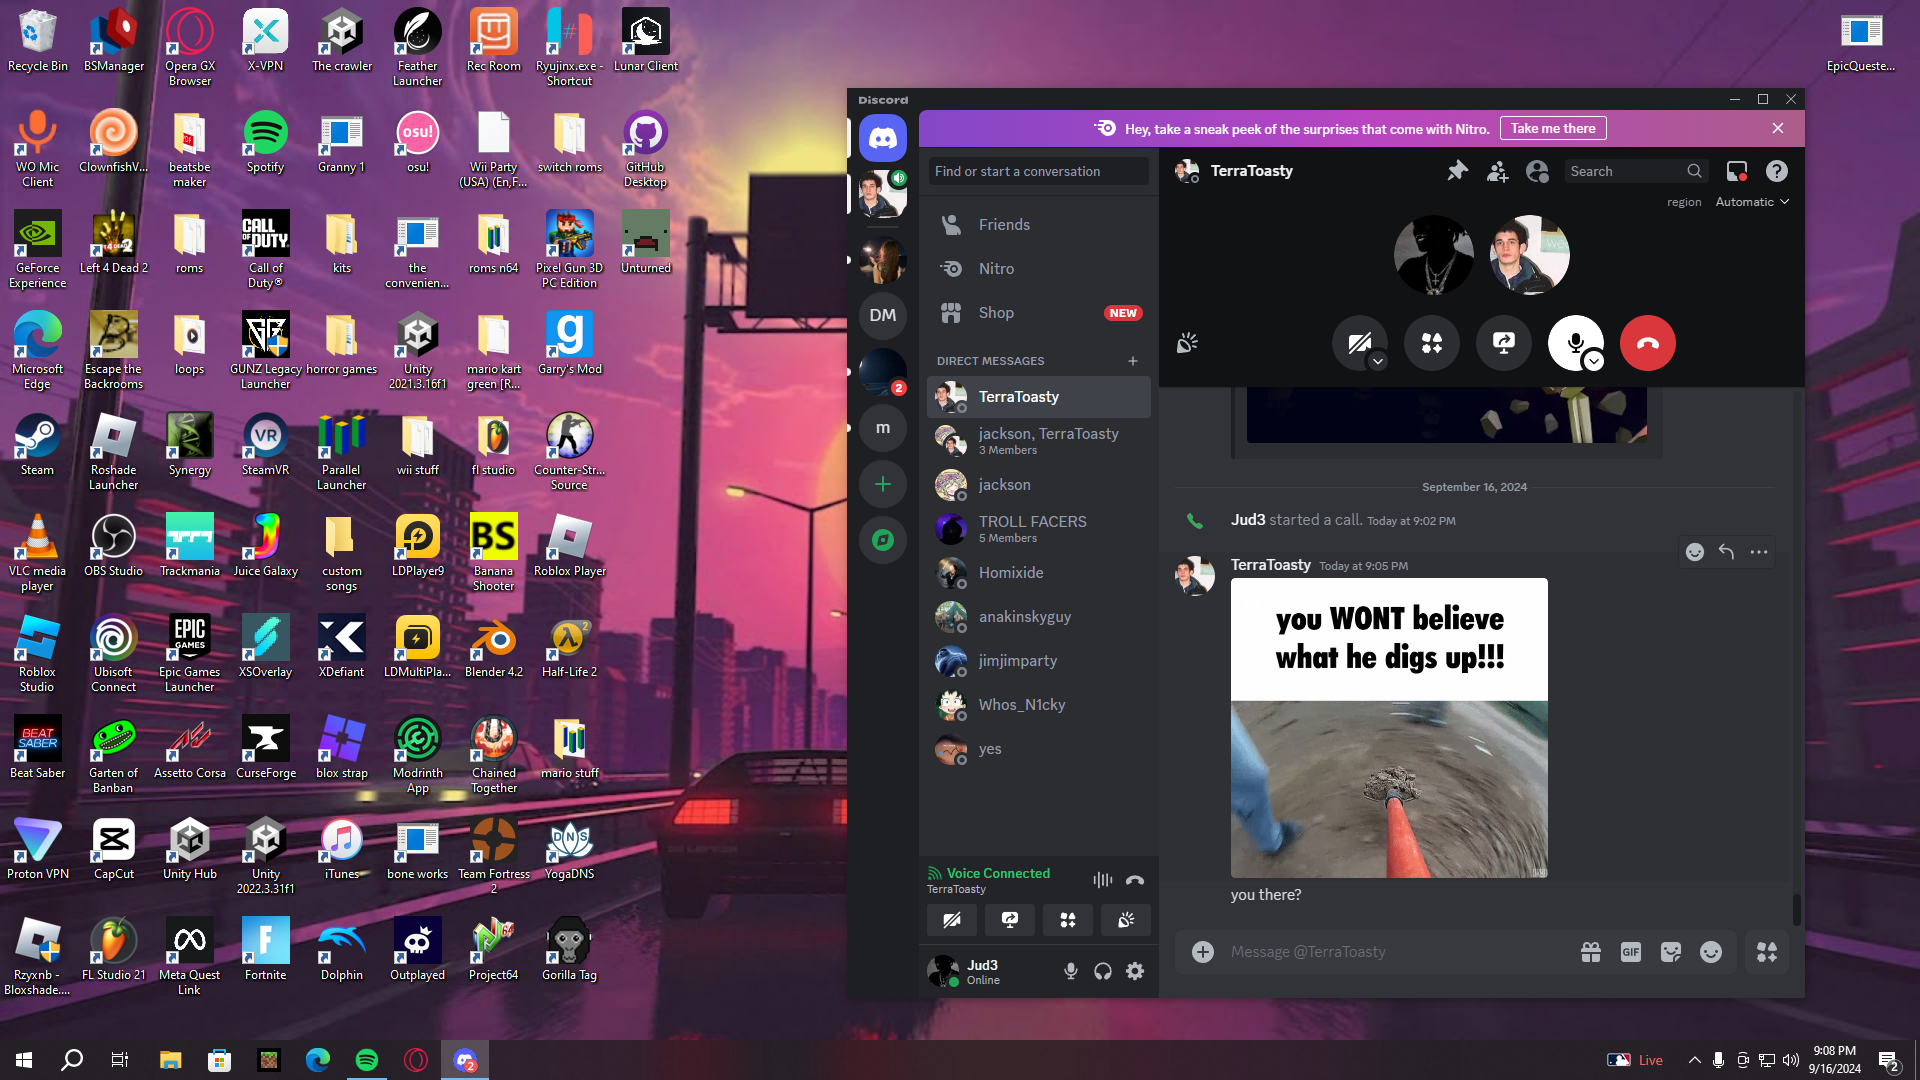Viewport: 1920px width, 1080px height.
Task: Click Find or start a conversation field
Action: pyautogui.click(x=1038, y=171)
